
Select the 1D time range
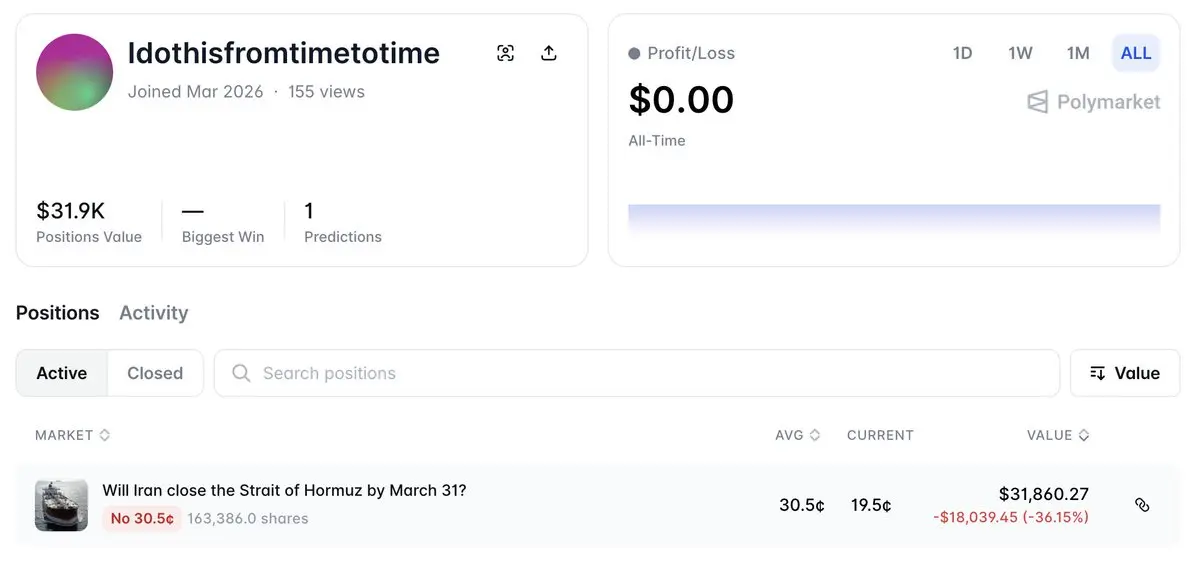point(962,54)
